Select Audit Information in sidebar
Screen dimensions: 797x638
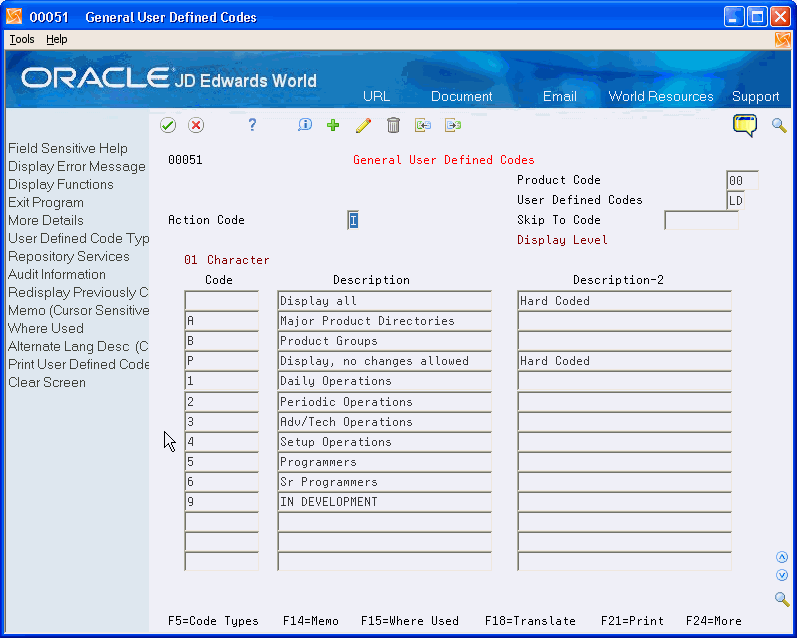pyautogui.click(x=57, y=275)
